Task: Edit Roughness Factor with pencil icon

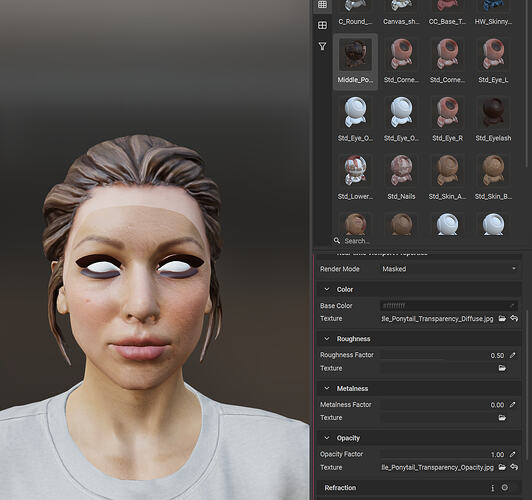Action: coord(512,355)
